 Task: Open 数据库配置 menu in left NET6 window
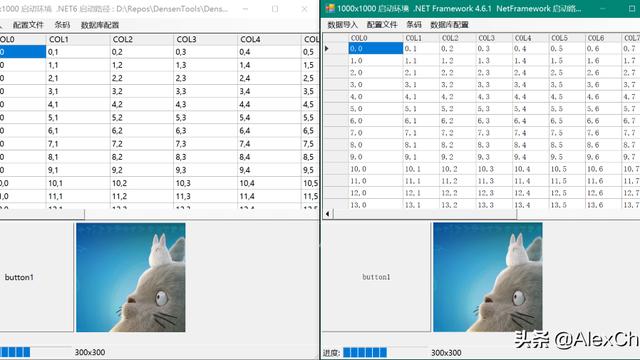[x=100, y=25]
